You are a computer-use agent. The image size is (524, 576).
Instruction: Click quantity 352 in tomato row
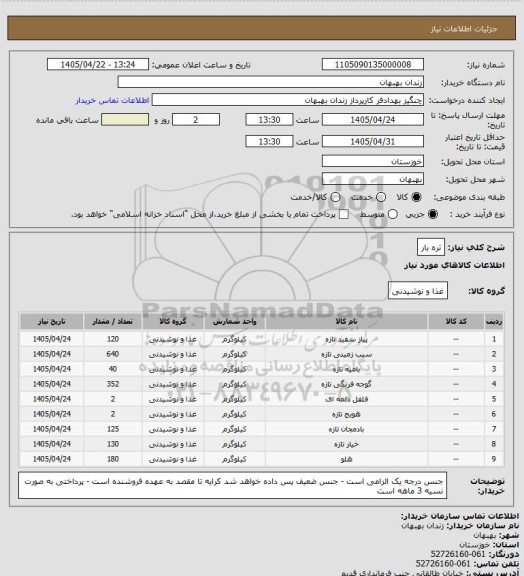pyautogui.click(x=113, y=384)
